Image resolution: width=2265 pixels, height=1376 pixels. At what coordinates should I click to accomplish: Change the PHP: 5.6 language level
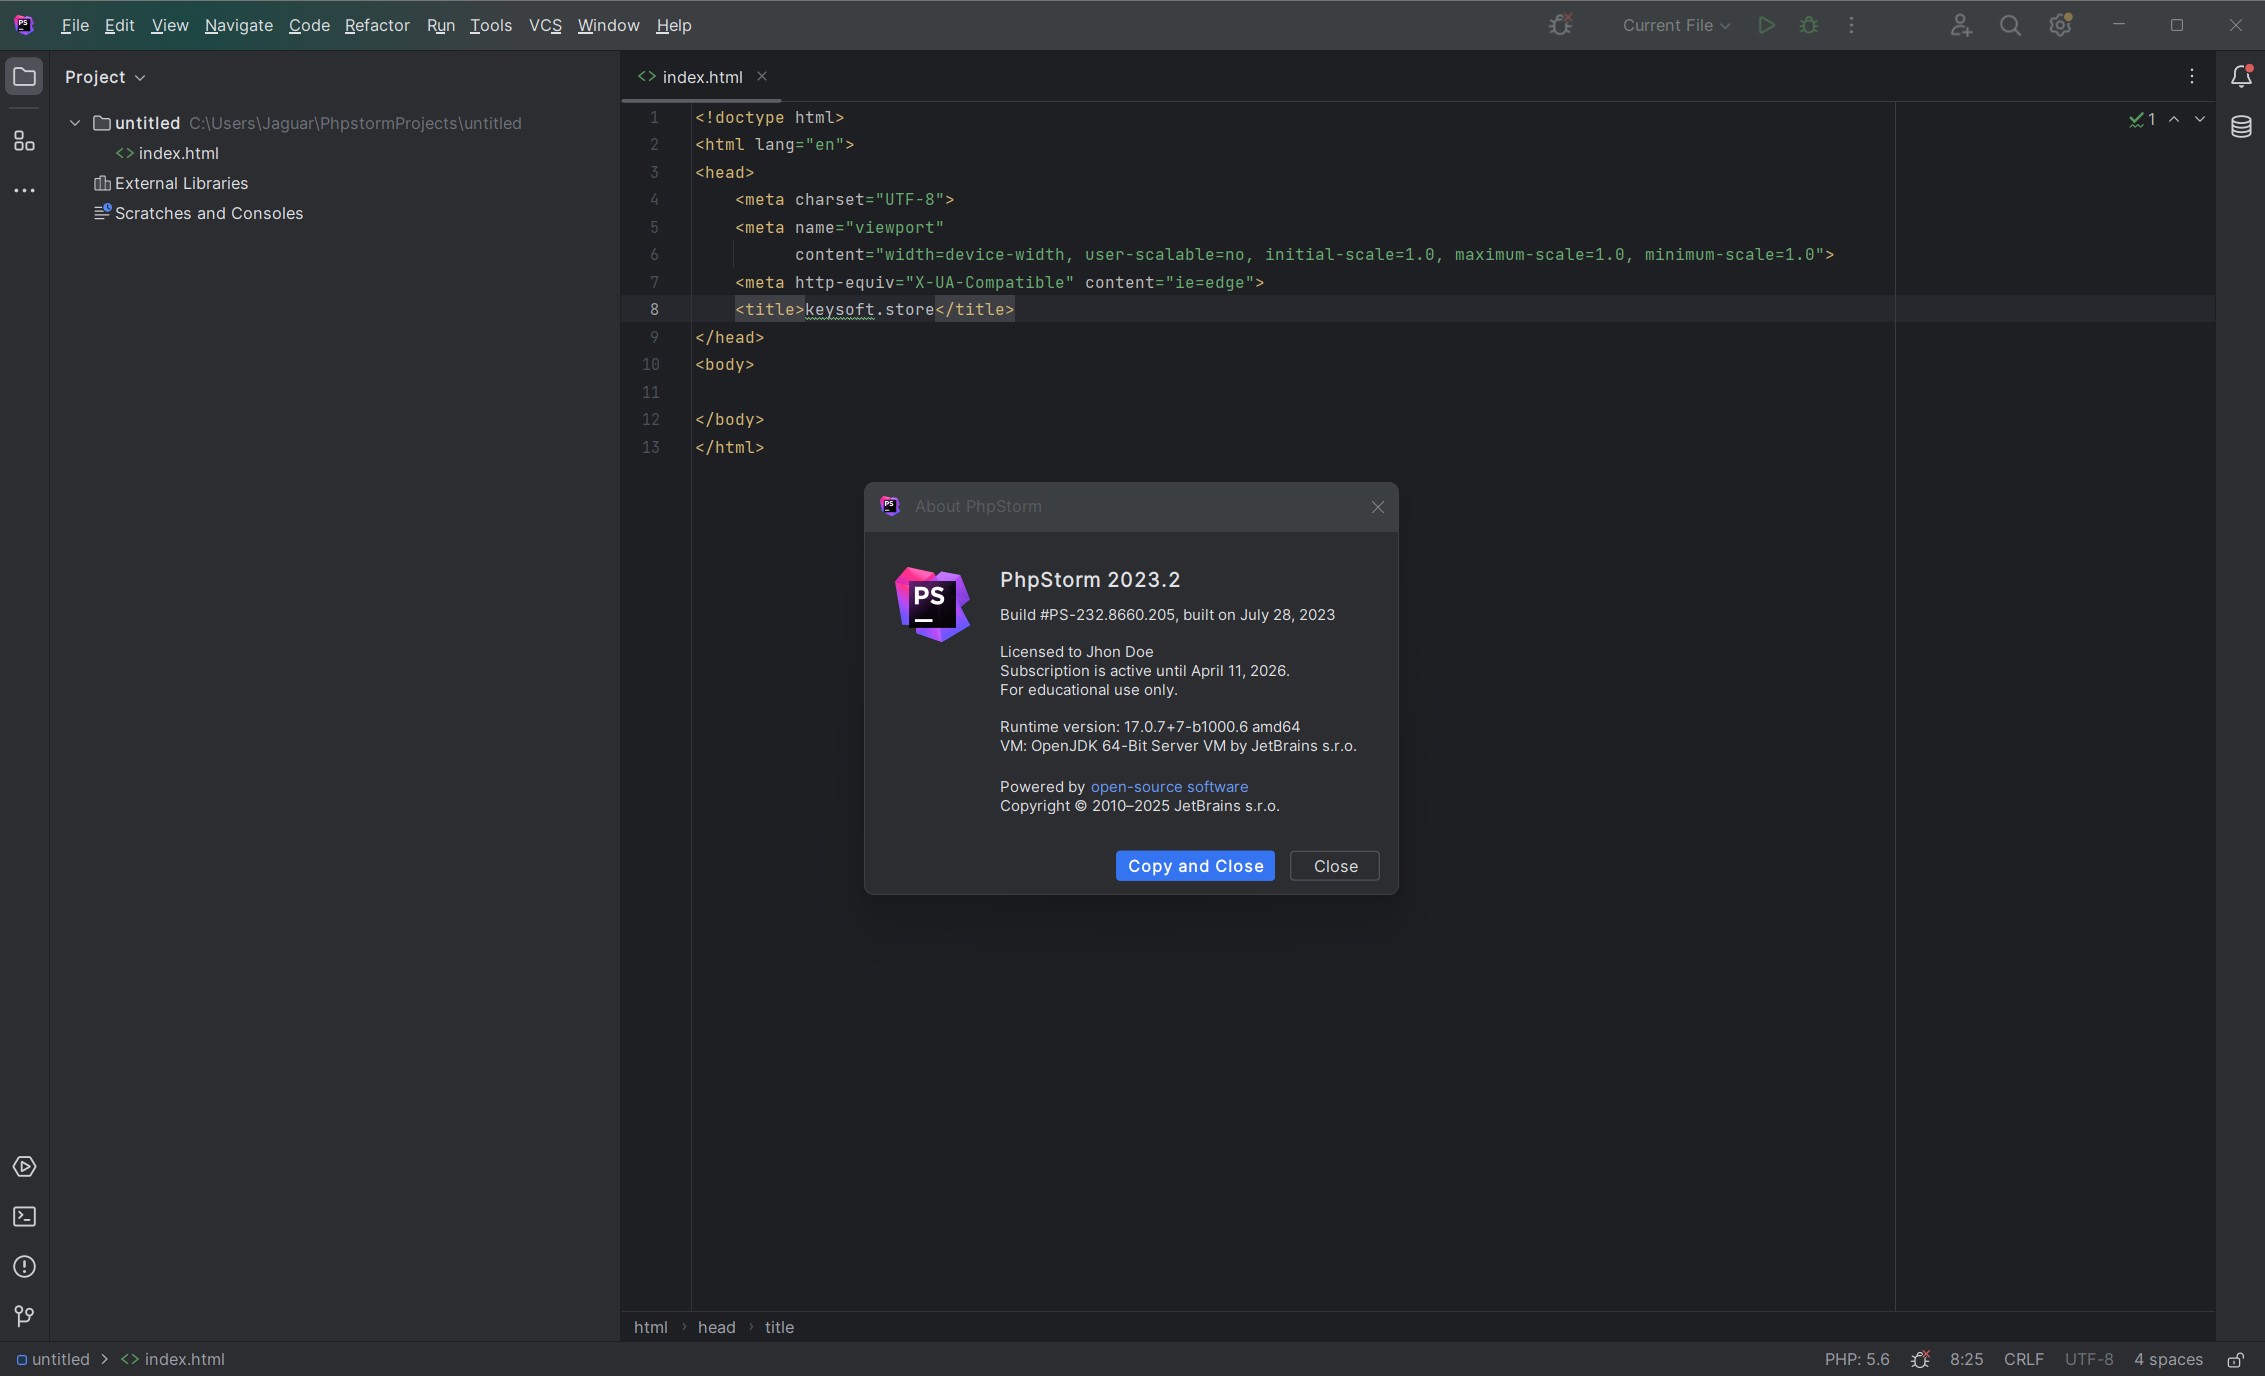point(1857,1359)
